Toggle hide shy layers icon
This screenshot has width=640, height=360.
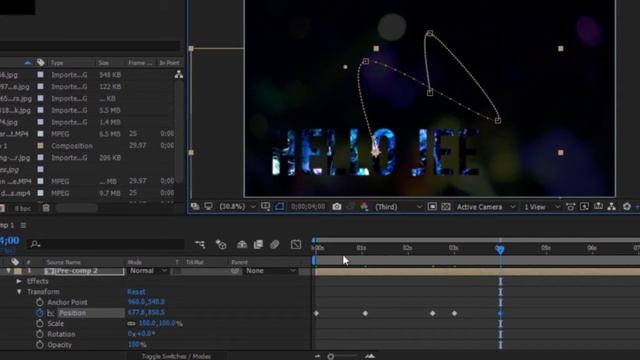coord(242,244)
